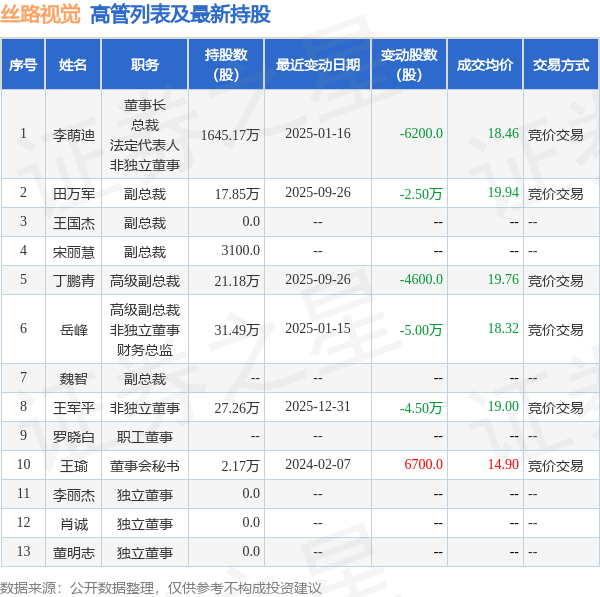Click the date 2025-01-16
The image size is (600, 597).
point(318,133)
